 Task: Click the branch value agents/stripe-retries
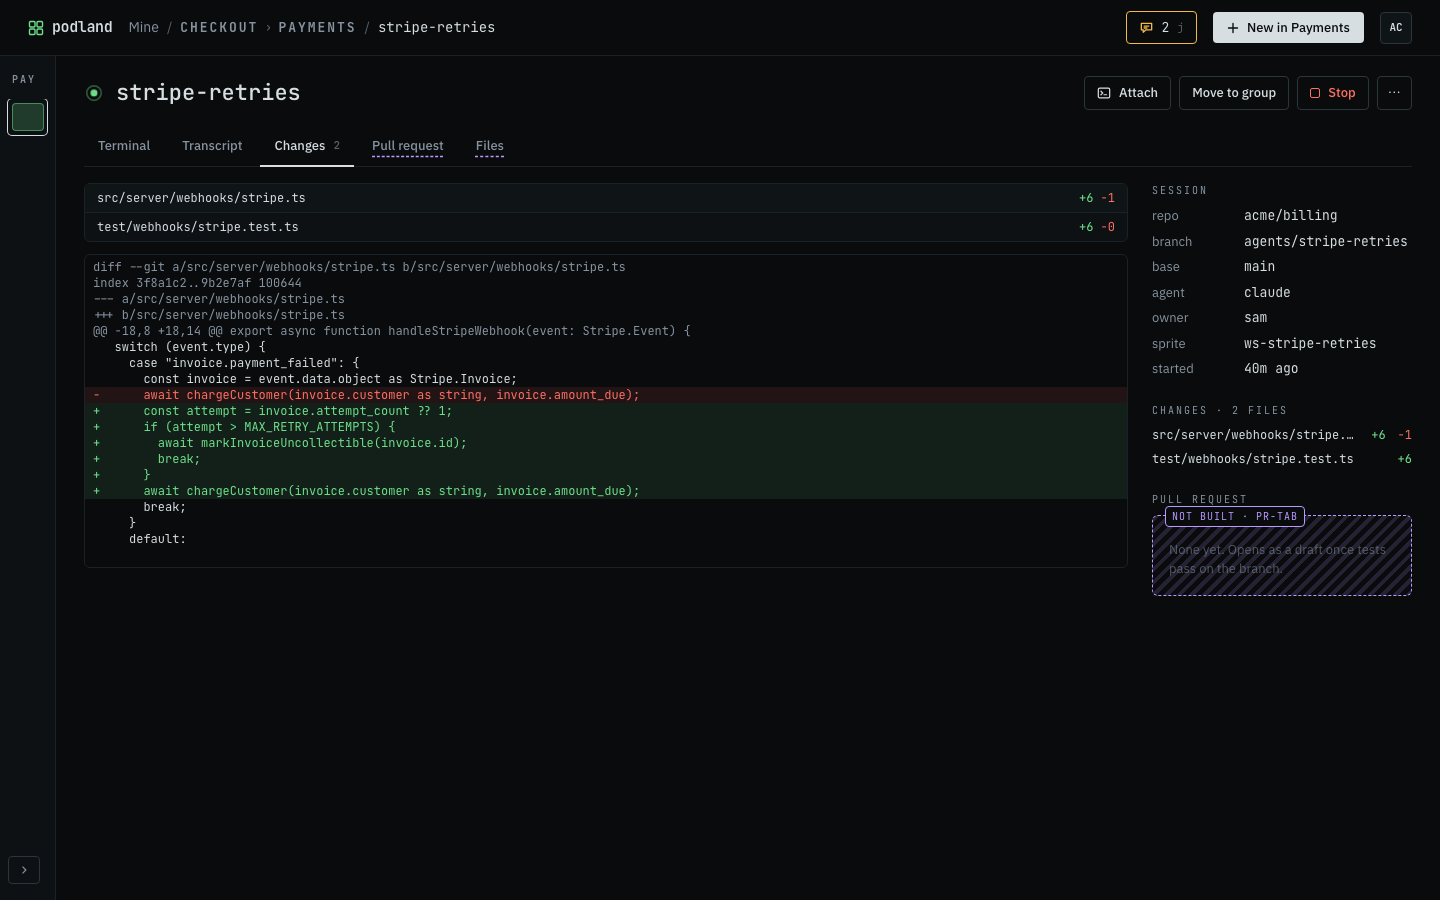pos(1326,241)
